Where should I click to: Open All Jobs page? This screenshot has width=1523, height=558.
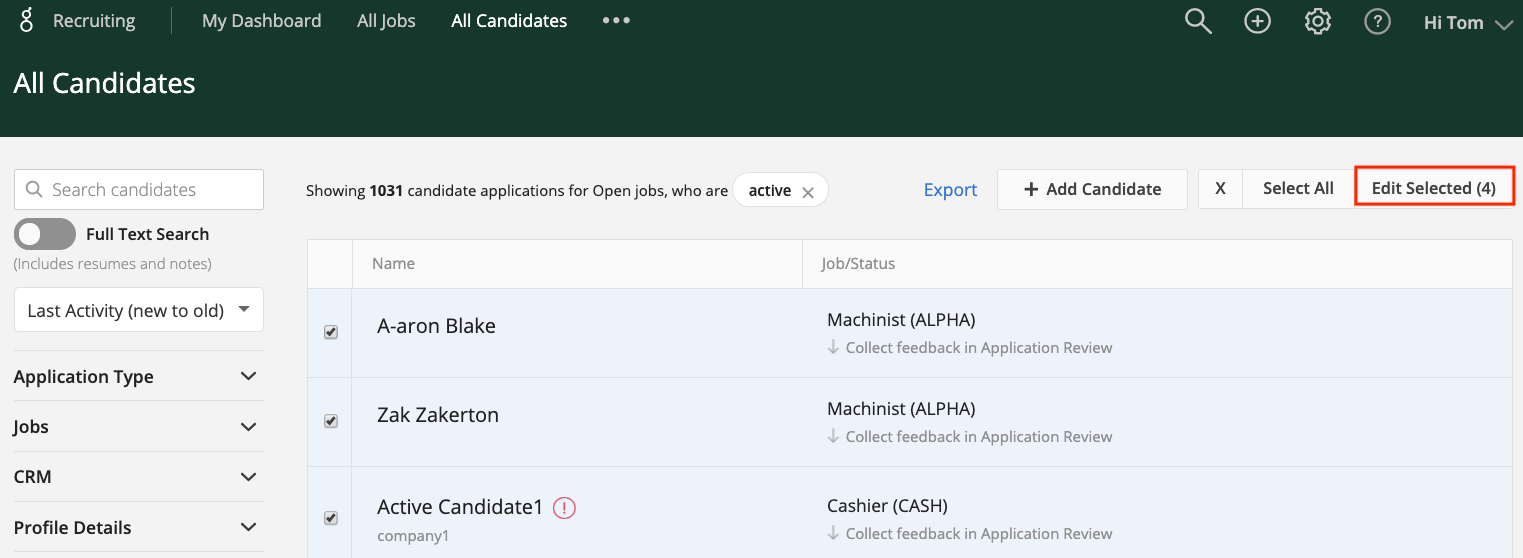(x=386, y=20)
